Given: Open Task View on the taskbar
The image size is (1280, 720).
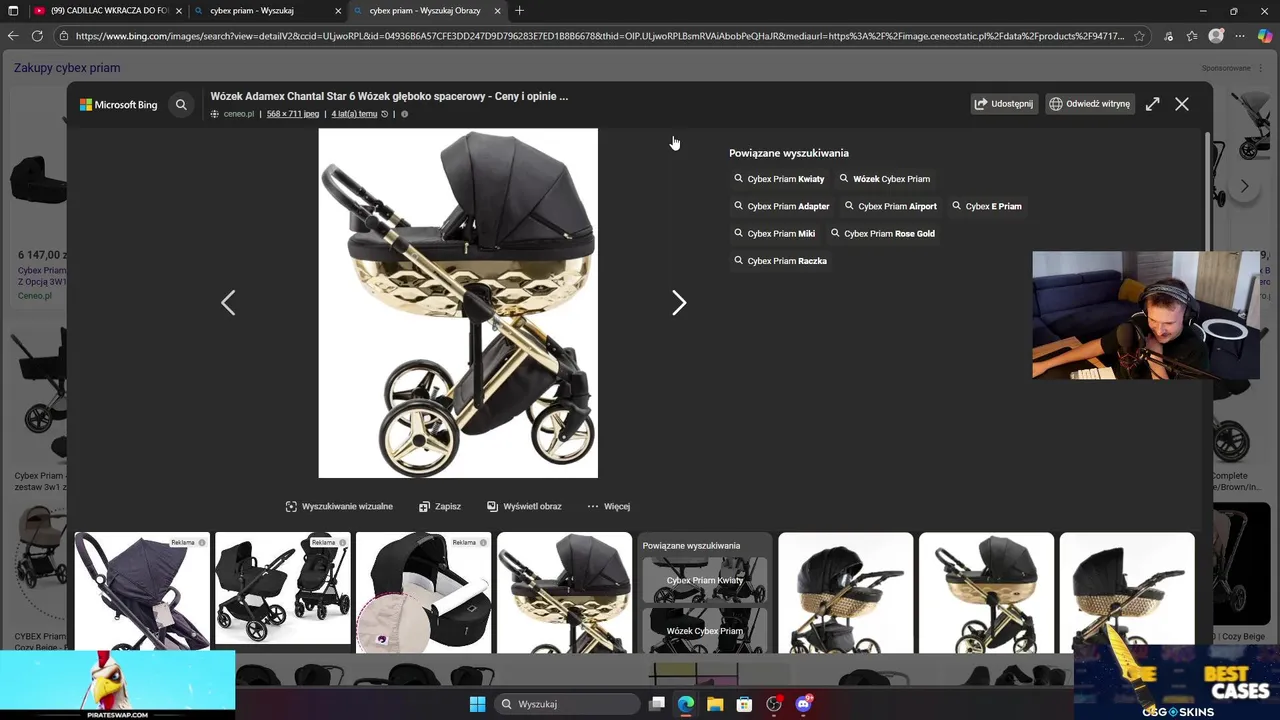Looking at the screenshot, I should tap(657, 704).
